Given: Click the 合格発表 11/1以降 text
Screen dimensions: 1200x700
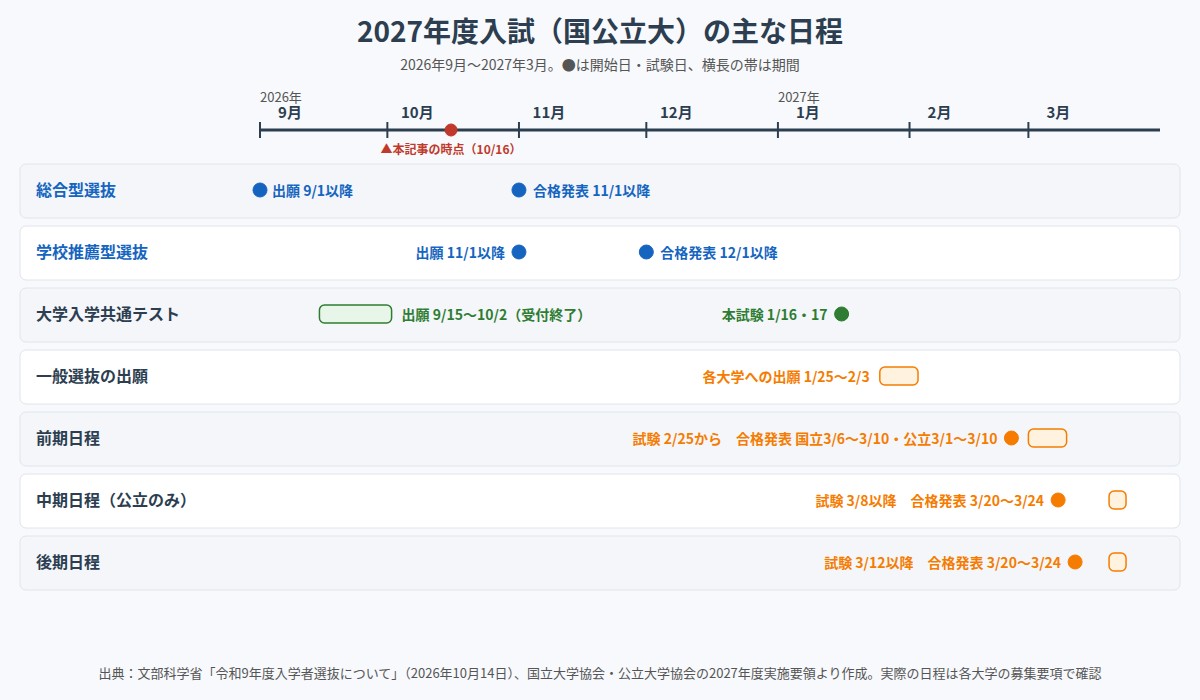Looking at the screenshot, I should [x=592, y=191].
